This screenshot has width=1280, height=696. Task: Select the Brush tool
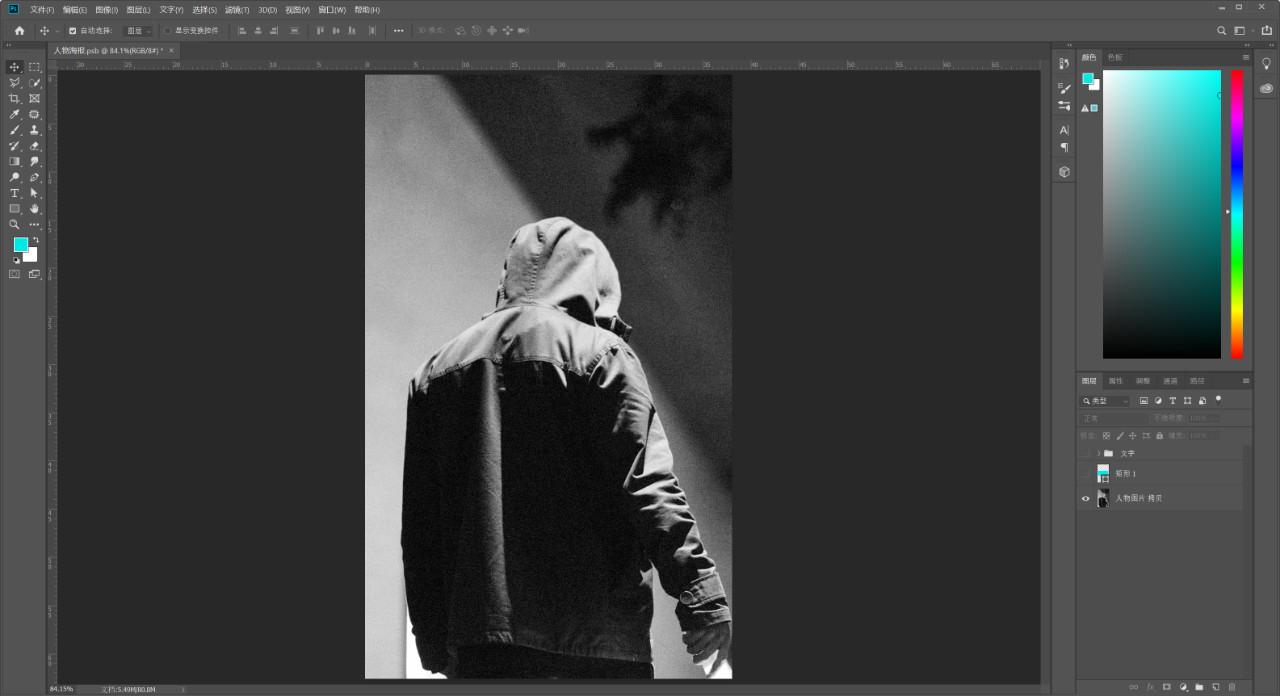14,130
